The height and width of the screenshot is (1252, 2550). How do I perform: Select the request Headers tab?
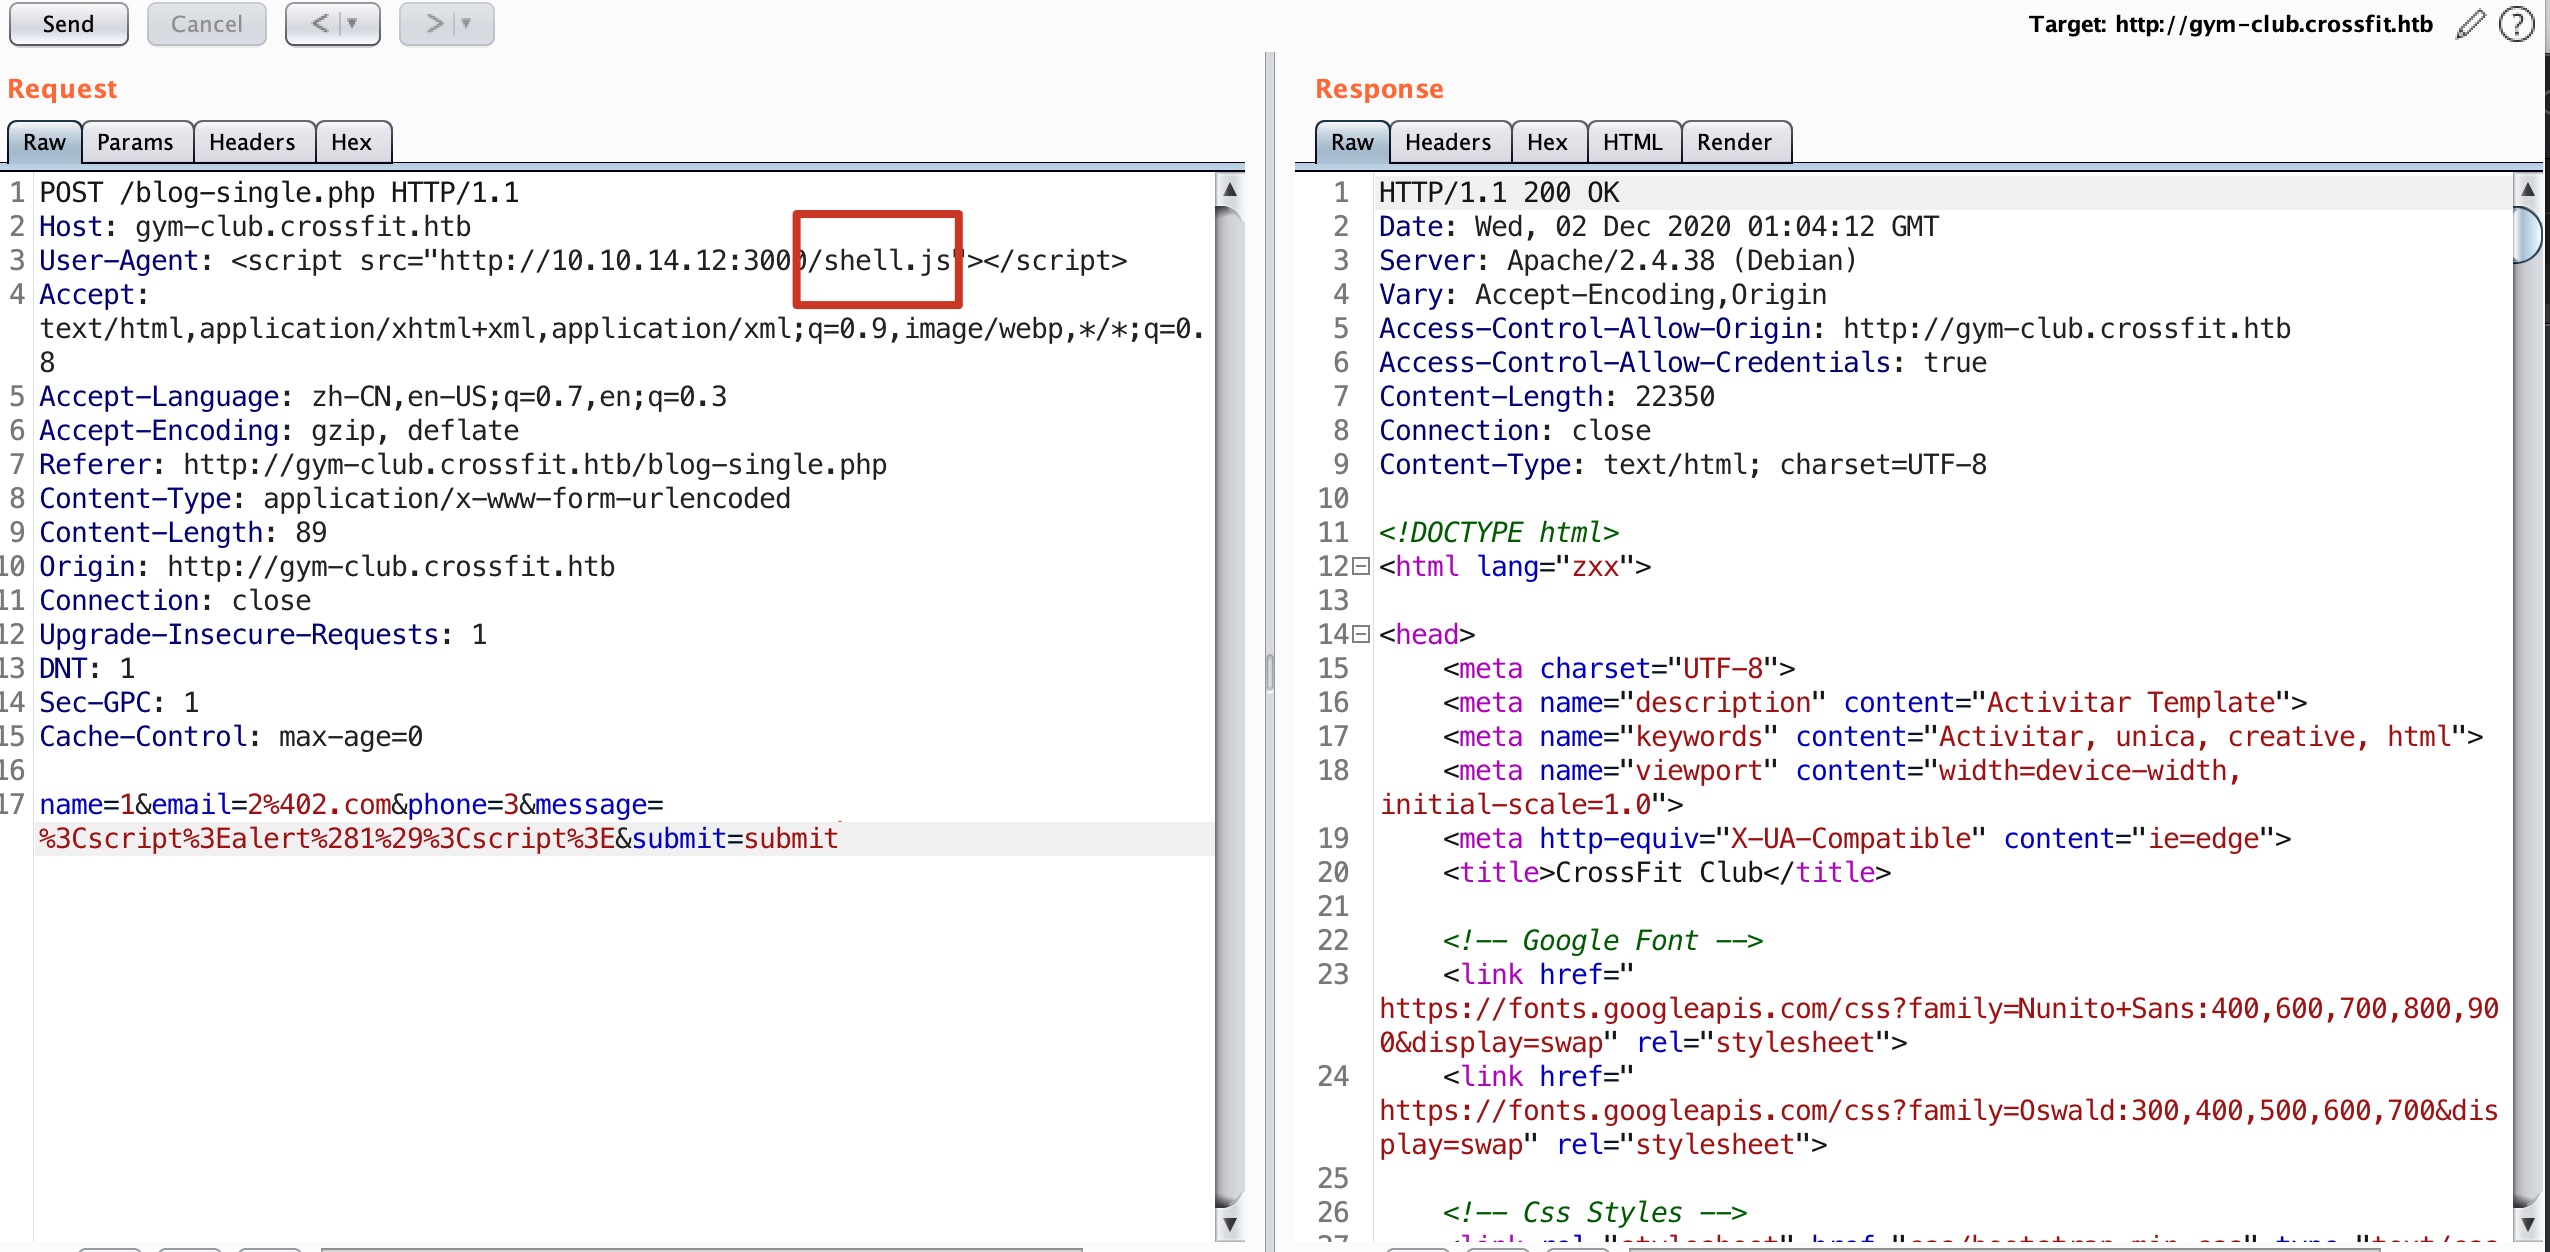click(x=252, y=142)
